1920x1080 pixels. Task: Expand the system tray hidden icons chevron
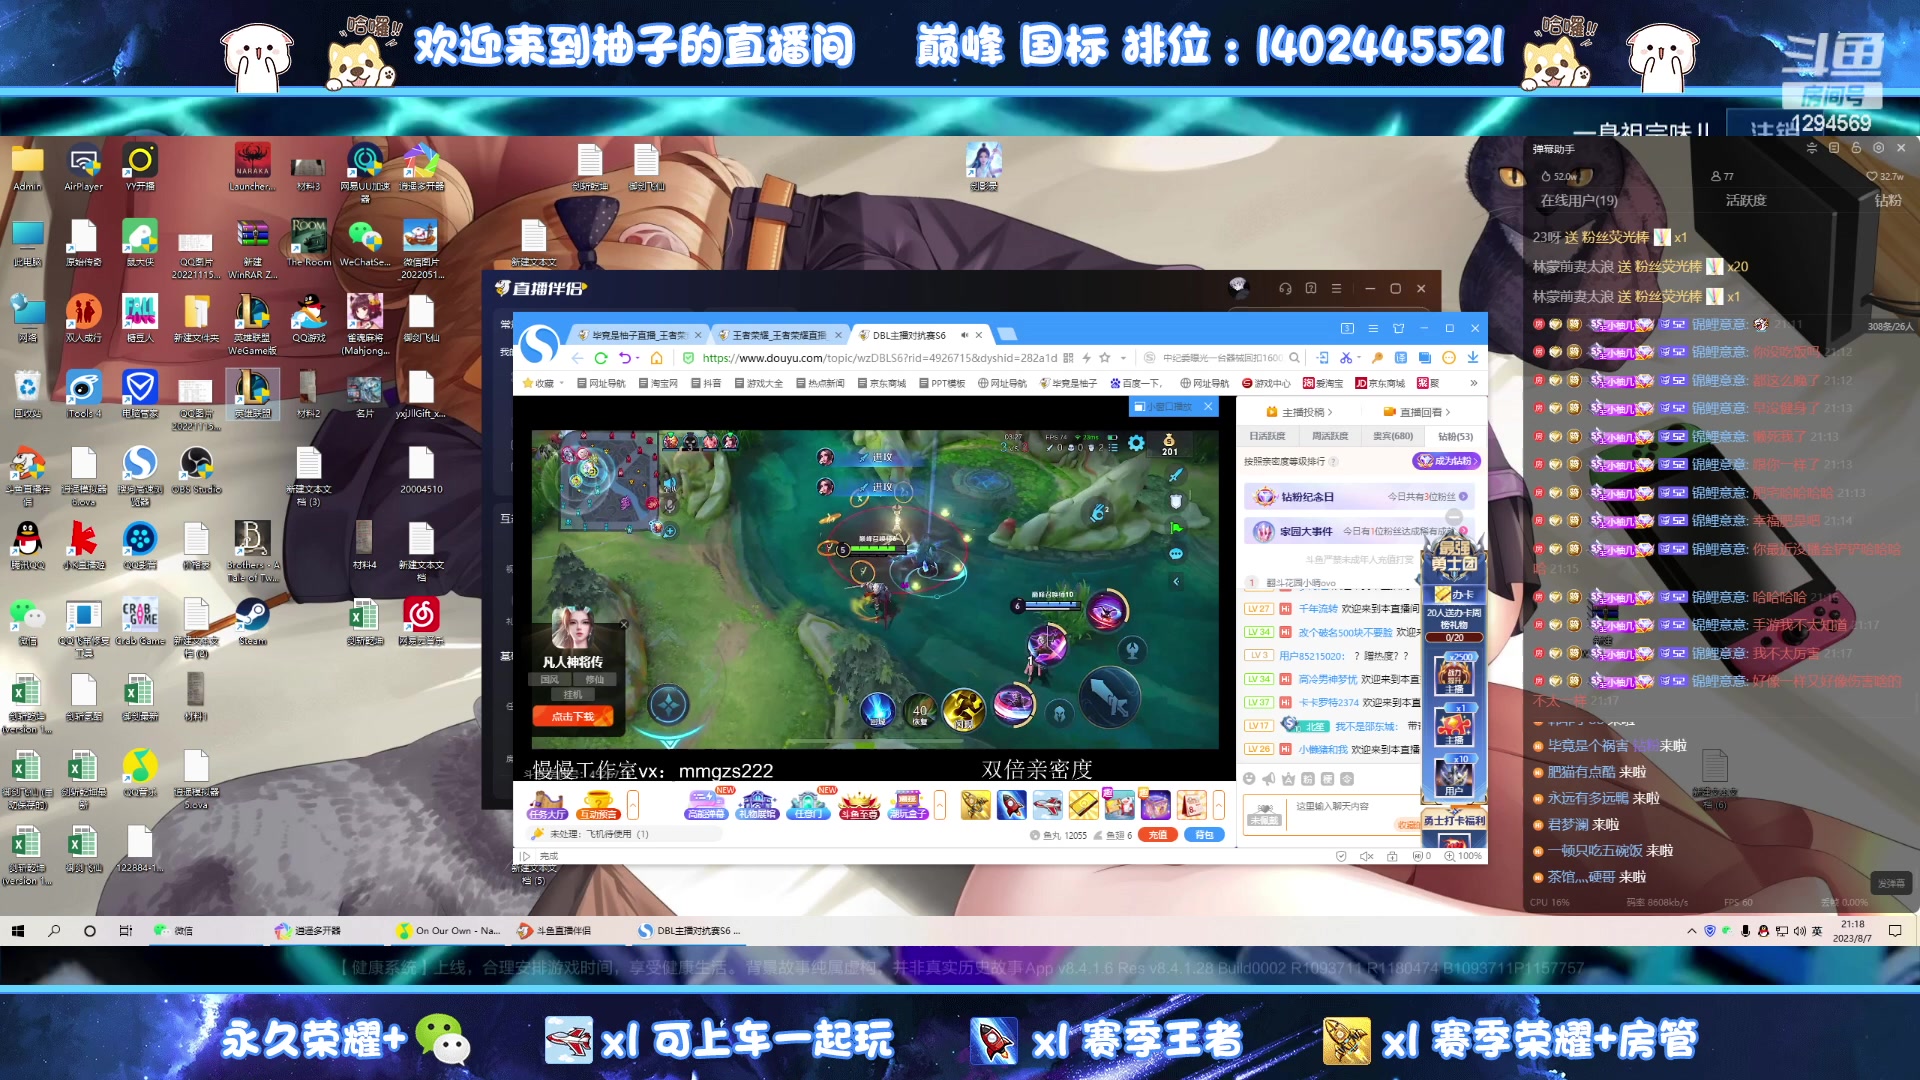[1691, 930]
